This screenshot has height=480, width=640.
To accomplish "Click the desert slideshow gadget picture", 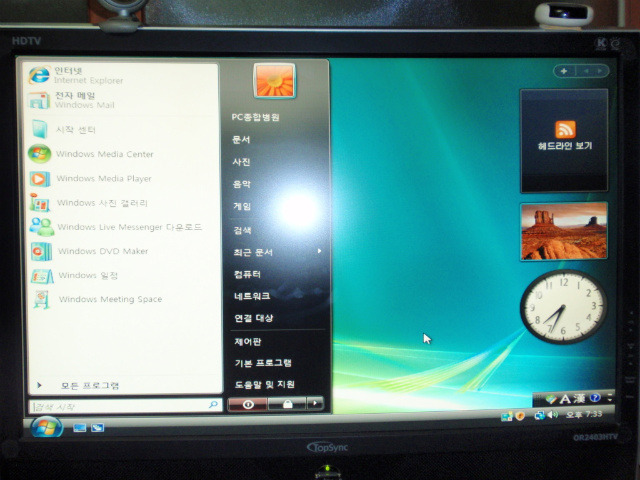I will (x=564, y=231).
